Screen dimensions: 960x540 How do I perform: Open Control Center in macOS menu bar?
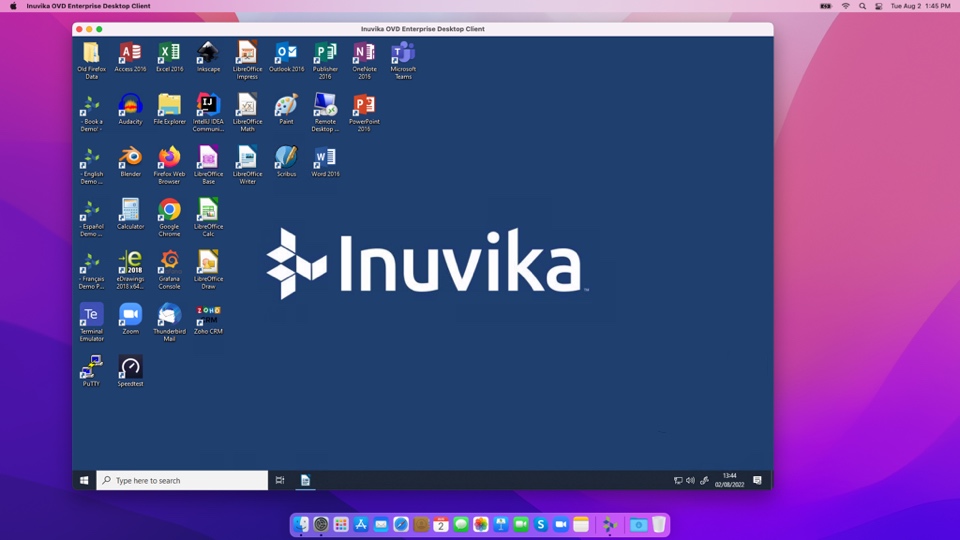pyautogui.click(x=879, y=6)
